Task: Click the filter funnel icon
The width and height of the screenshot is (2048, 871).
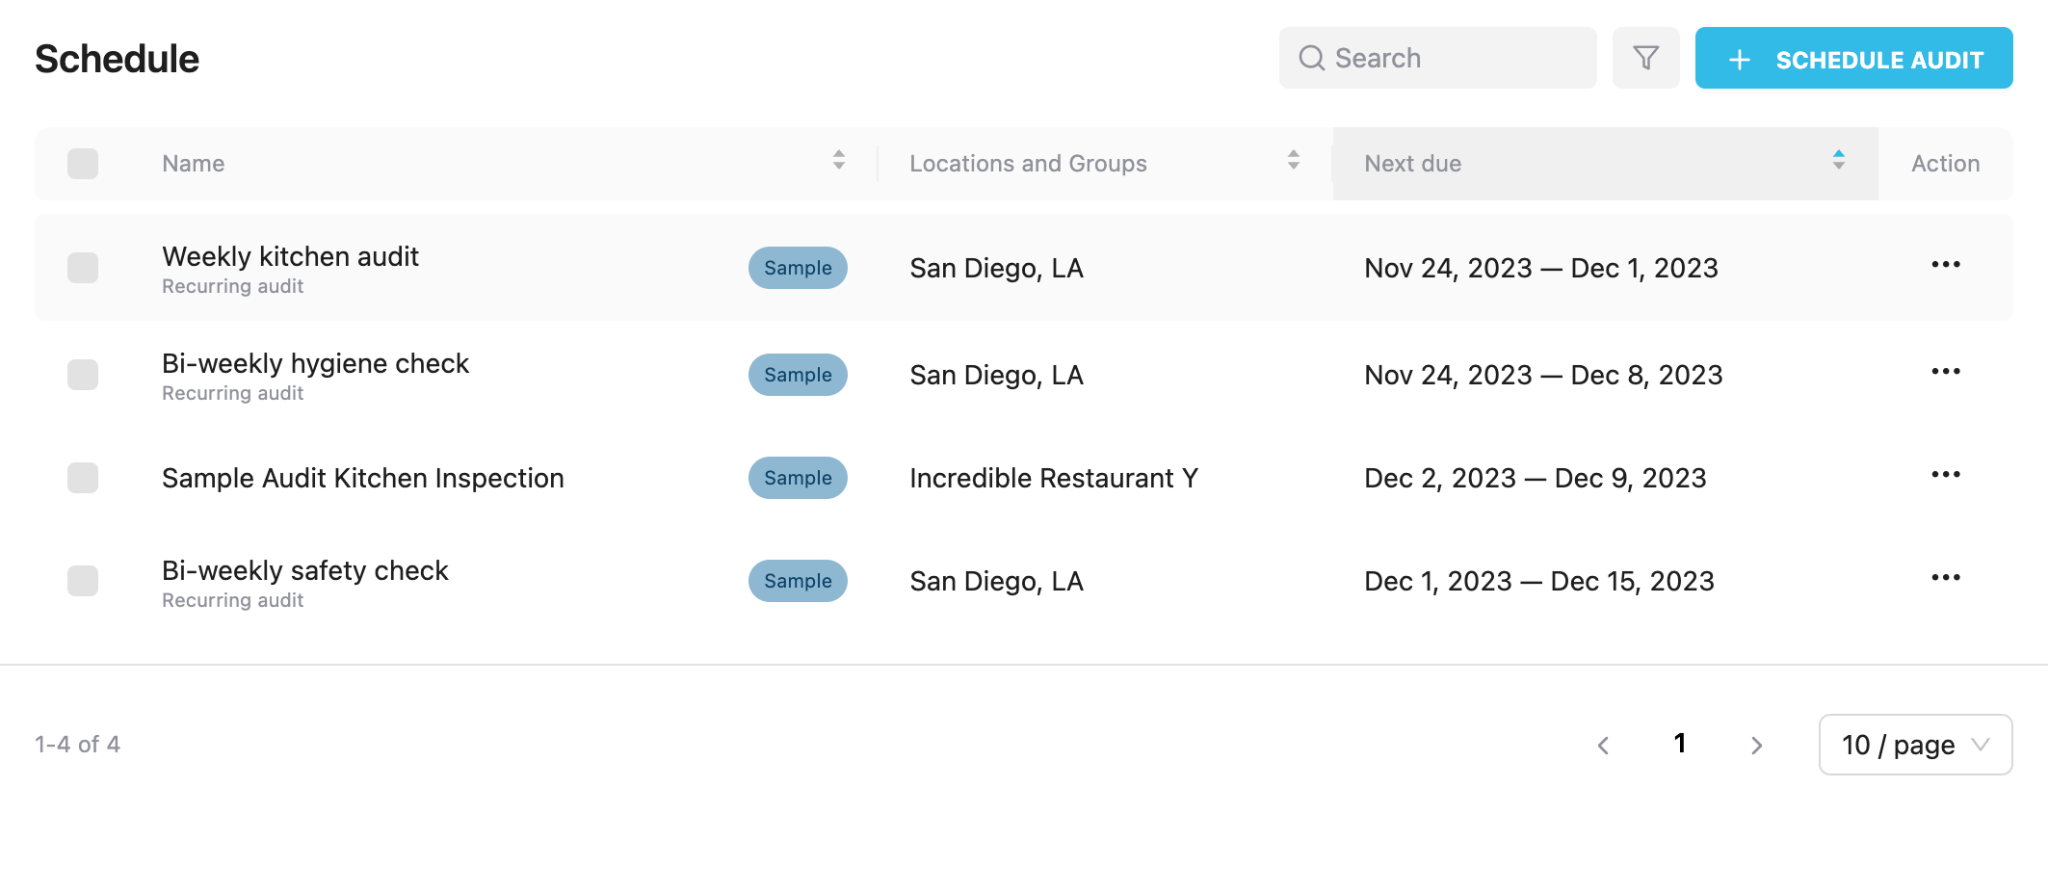Action: pyautogui.click(x=1645, y=58)
